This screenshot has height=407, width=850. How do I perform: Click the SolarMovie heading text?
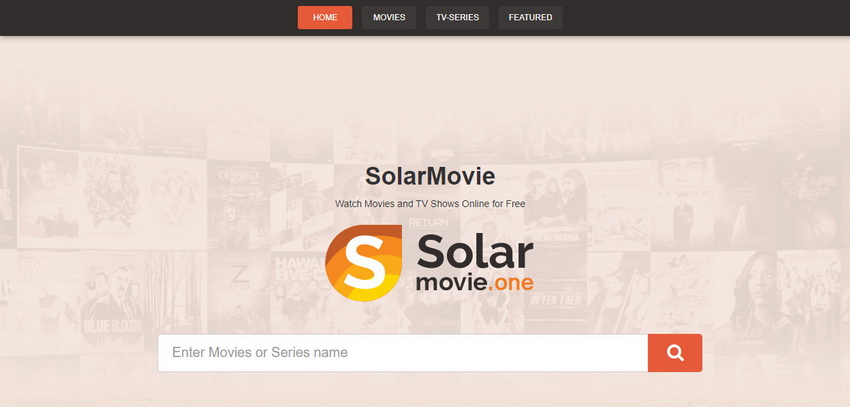click(x=430, y=176)
